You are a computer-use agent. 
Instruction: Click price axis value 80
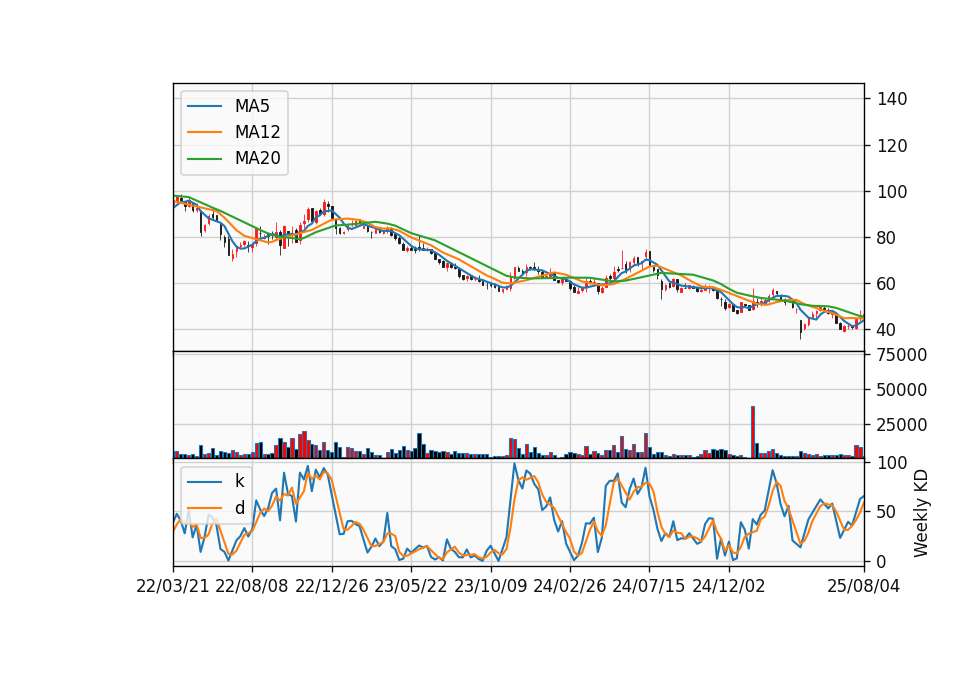point(887,238)
